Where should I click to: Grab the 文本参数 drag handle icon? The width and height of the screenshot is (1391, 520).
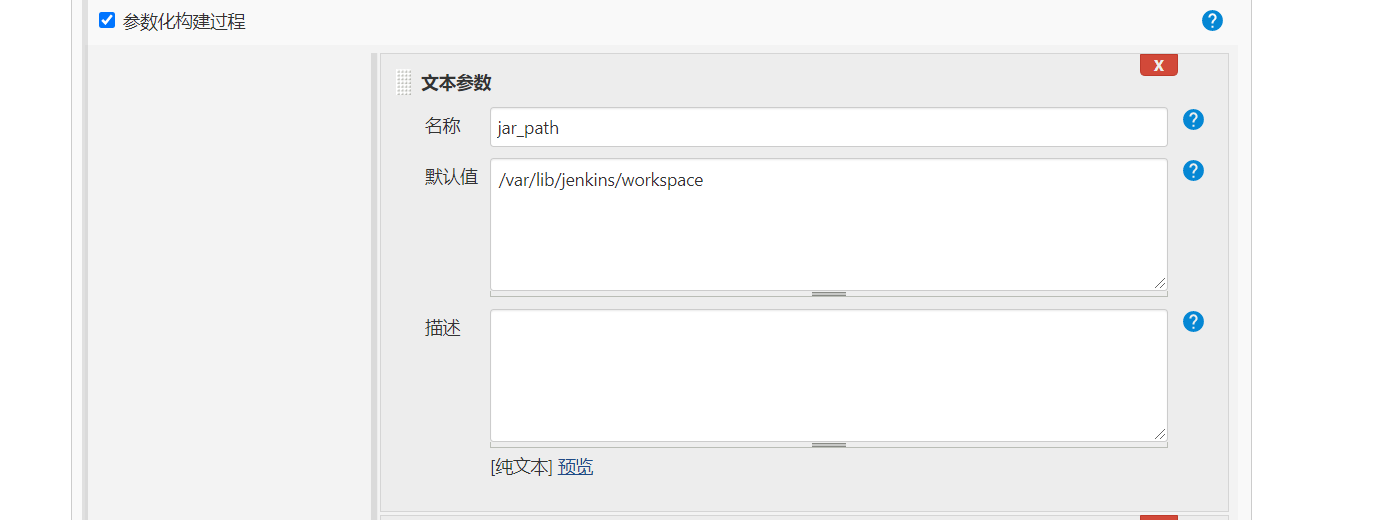pos(404,82)
